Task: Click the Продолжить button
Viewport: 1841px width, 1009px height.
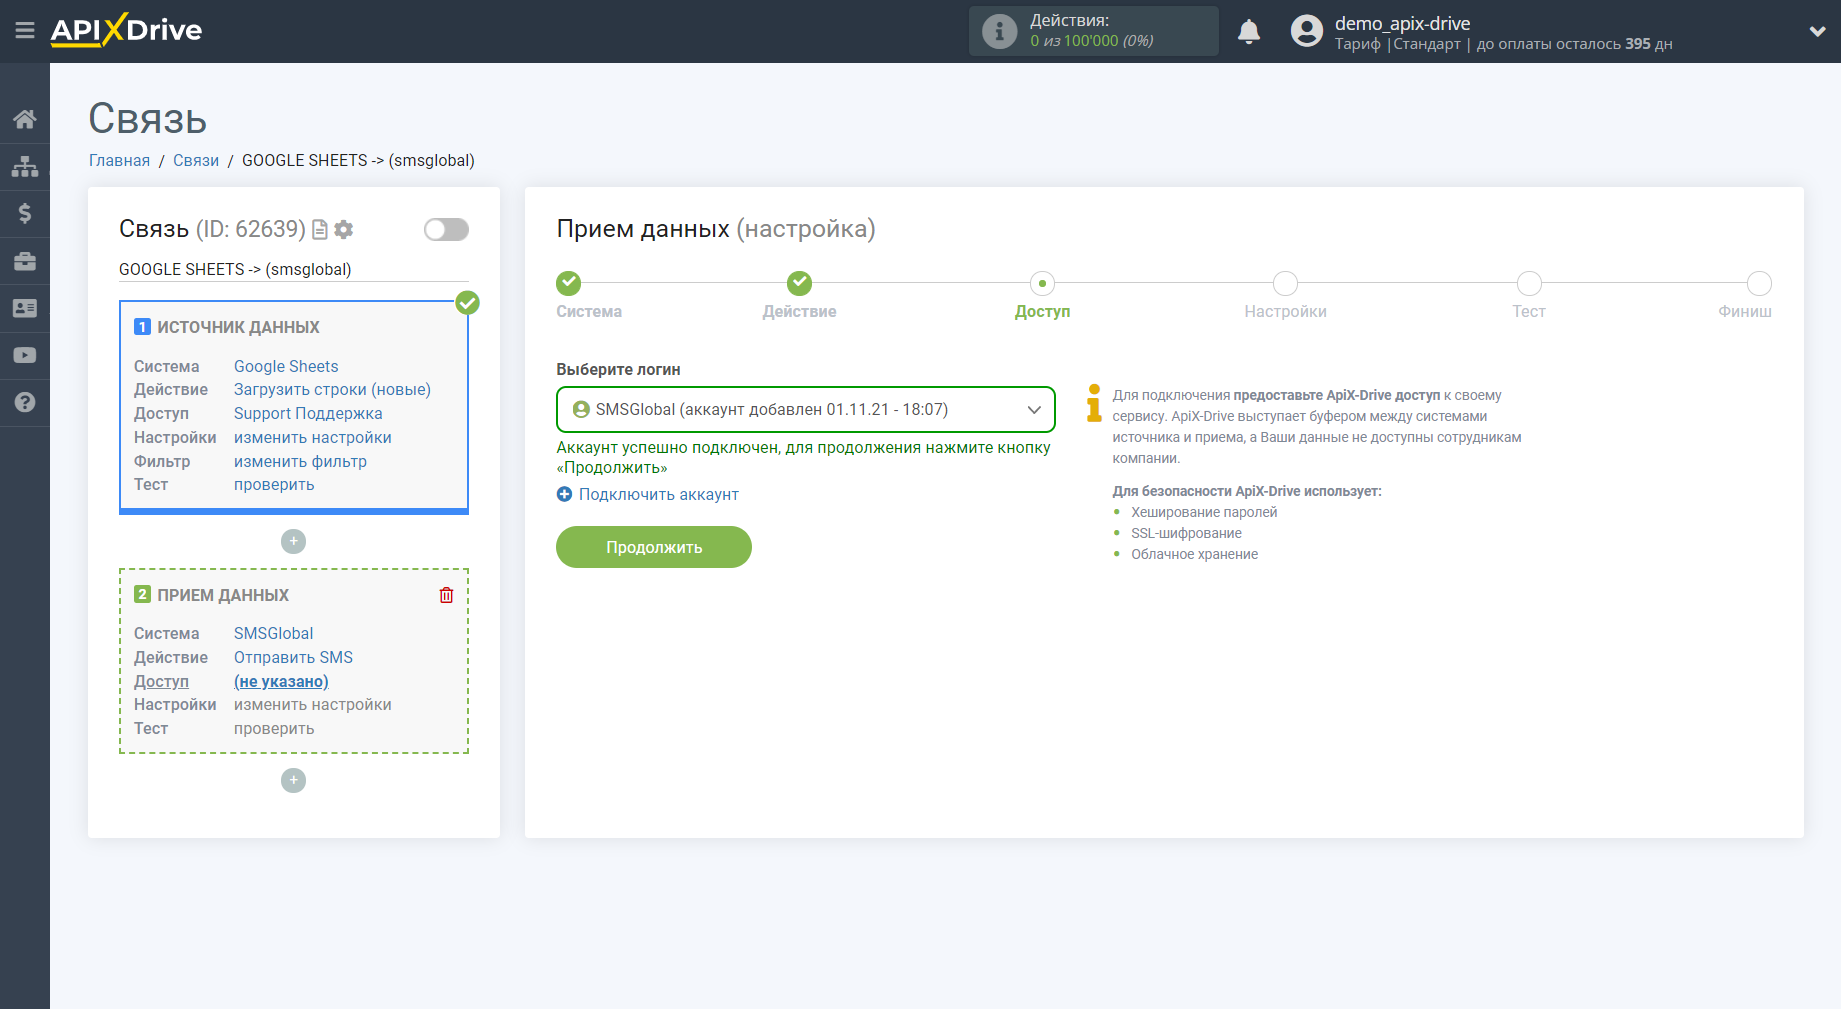Action: (x=654, y=547)
